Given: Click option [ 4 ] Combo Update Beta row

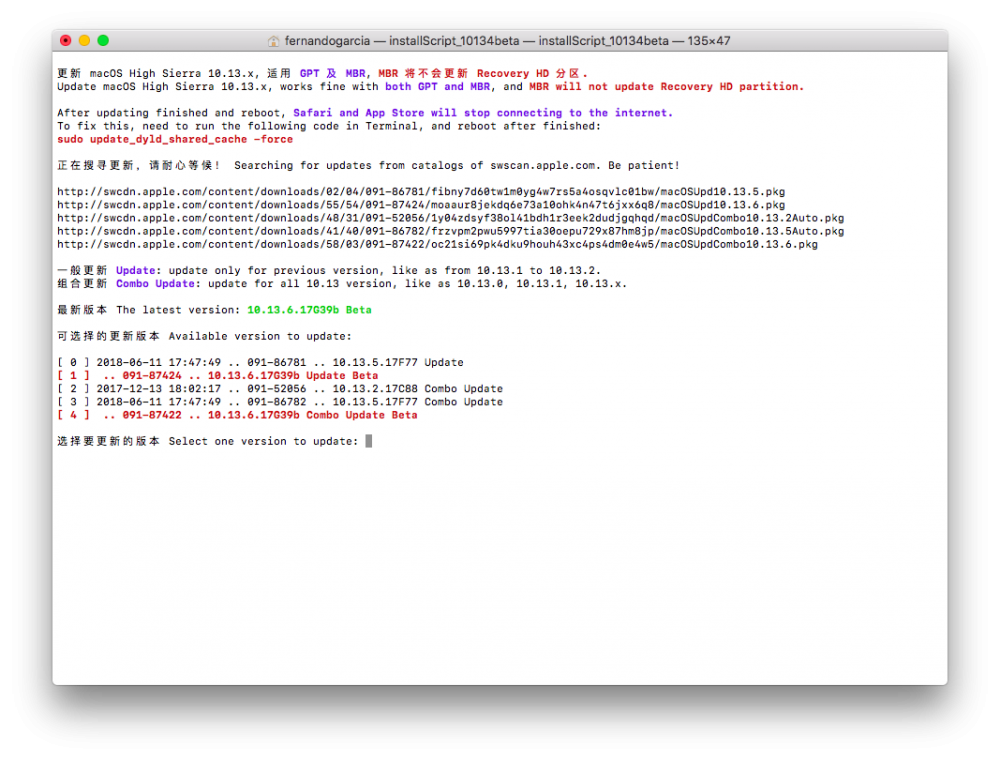Looking at the screenshot, I should (x=237, y=415).
